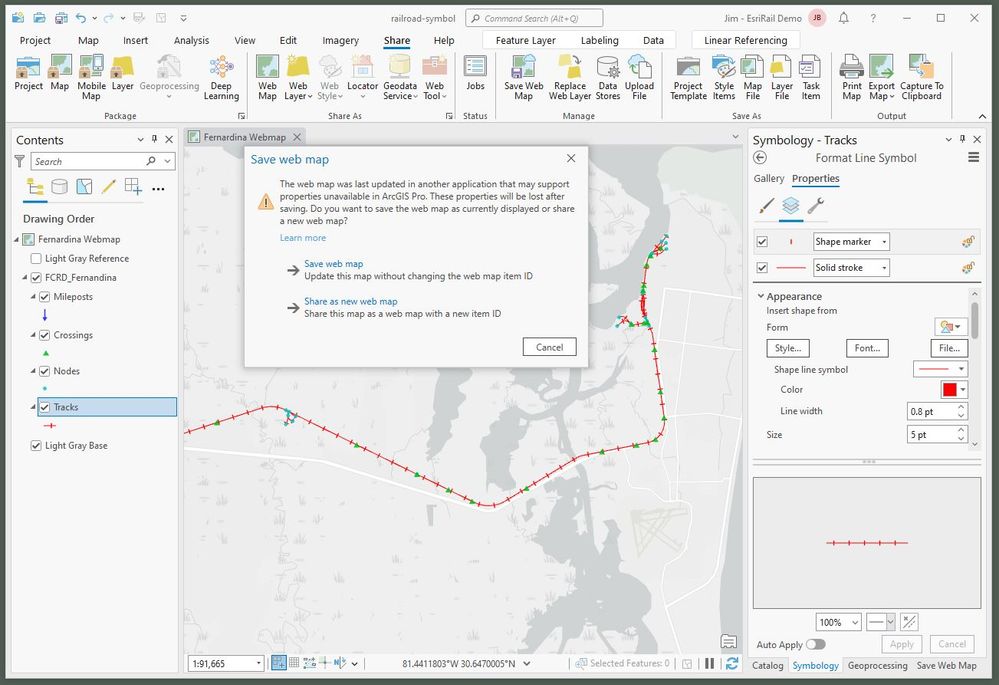Image resolution: width=999 pixels, height=685 pixels.
Task: Open Style Items save tool
Action: (724, 77)
